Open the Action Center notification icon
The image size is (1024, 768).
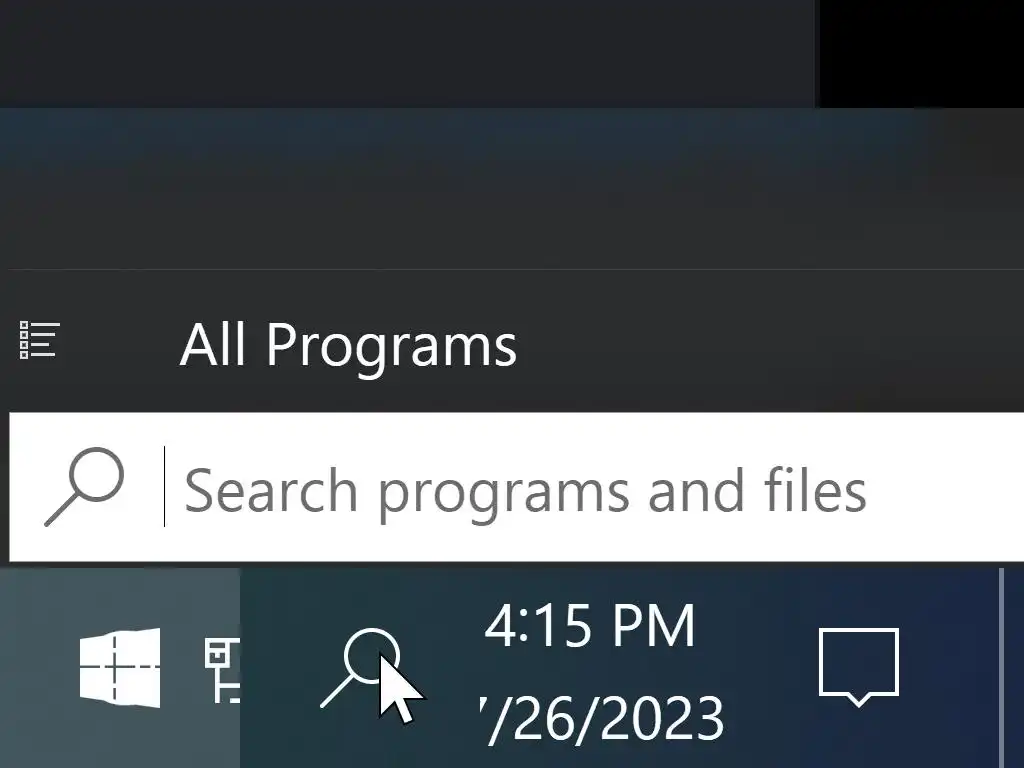coord(859,667)
